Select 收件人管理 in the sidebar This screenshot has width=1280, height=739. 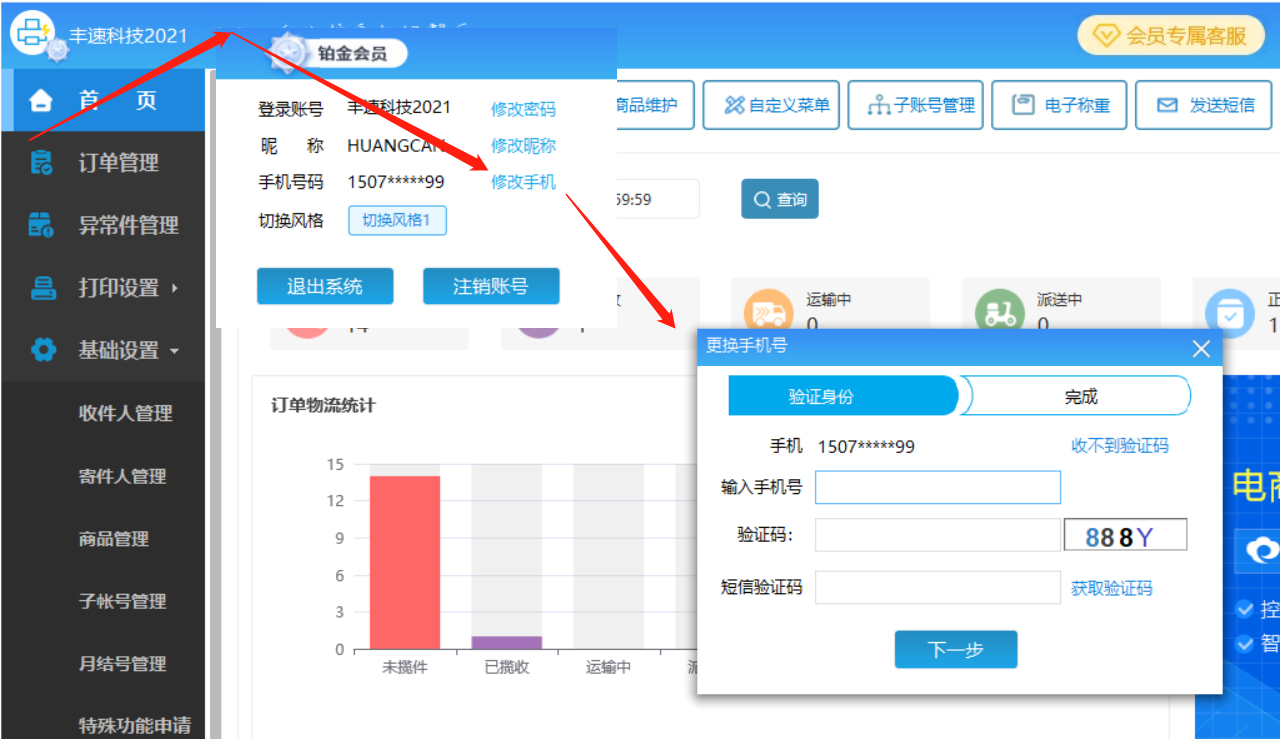point(125,414)
